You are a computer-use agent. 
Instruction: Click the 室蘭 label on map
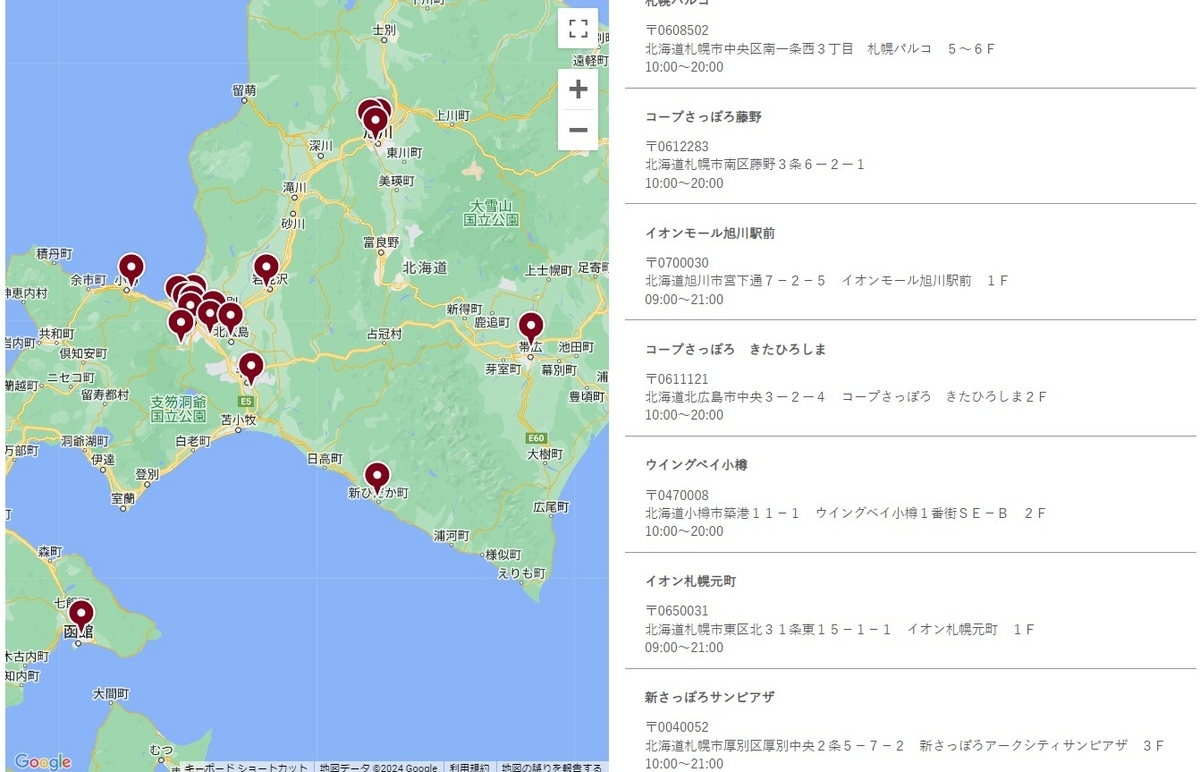pos(123,498)
